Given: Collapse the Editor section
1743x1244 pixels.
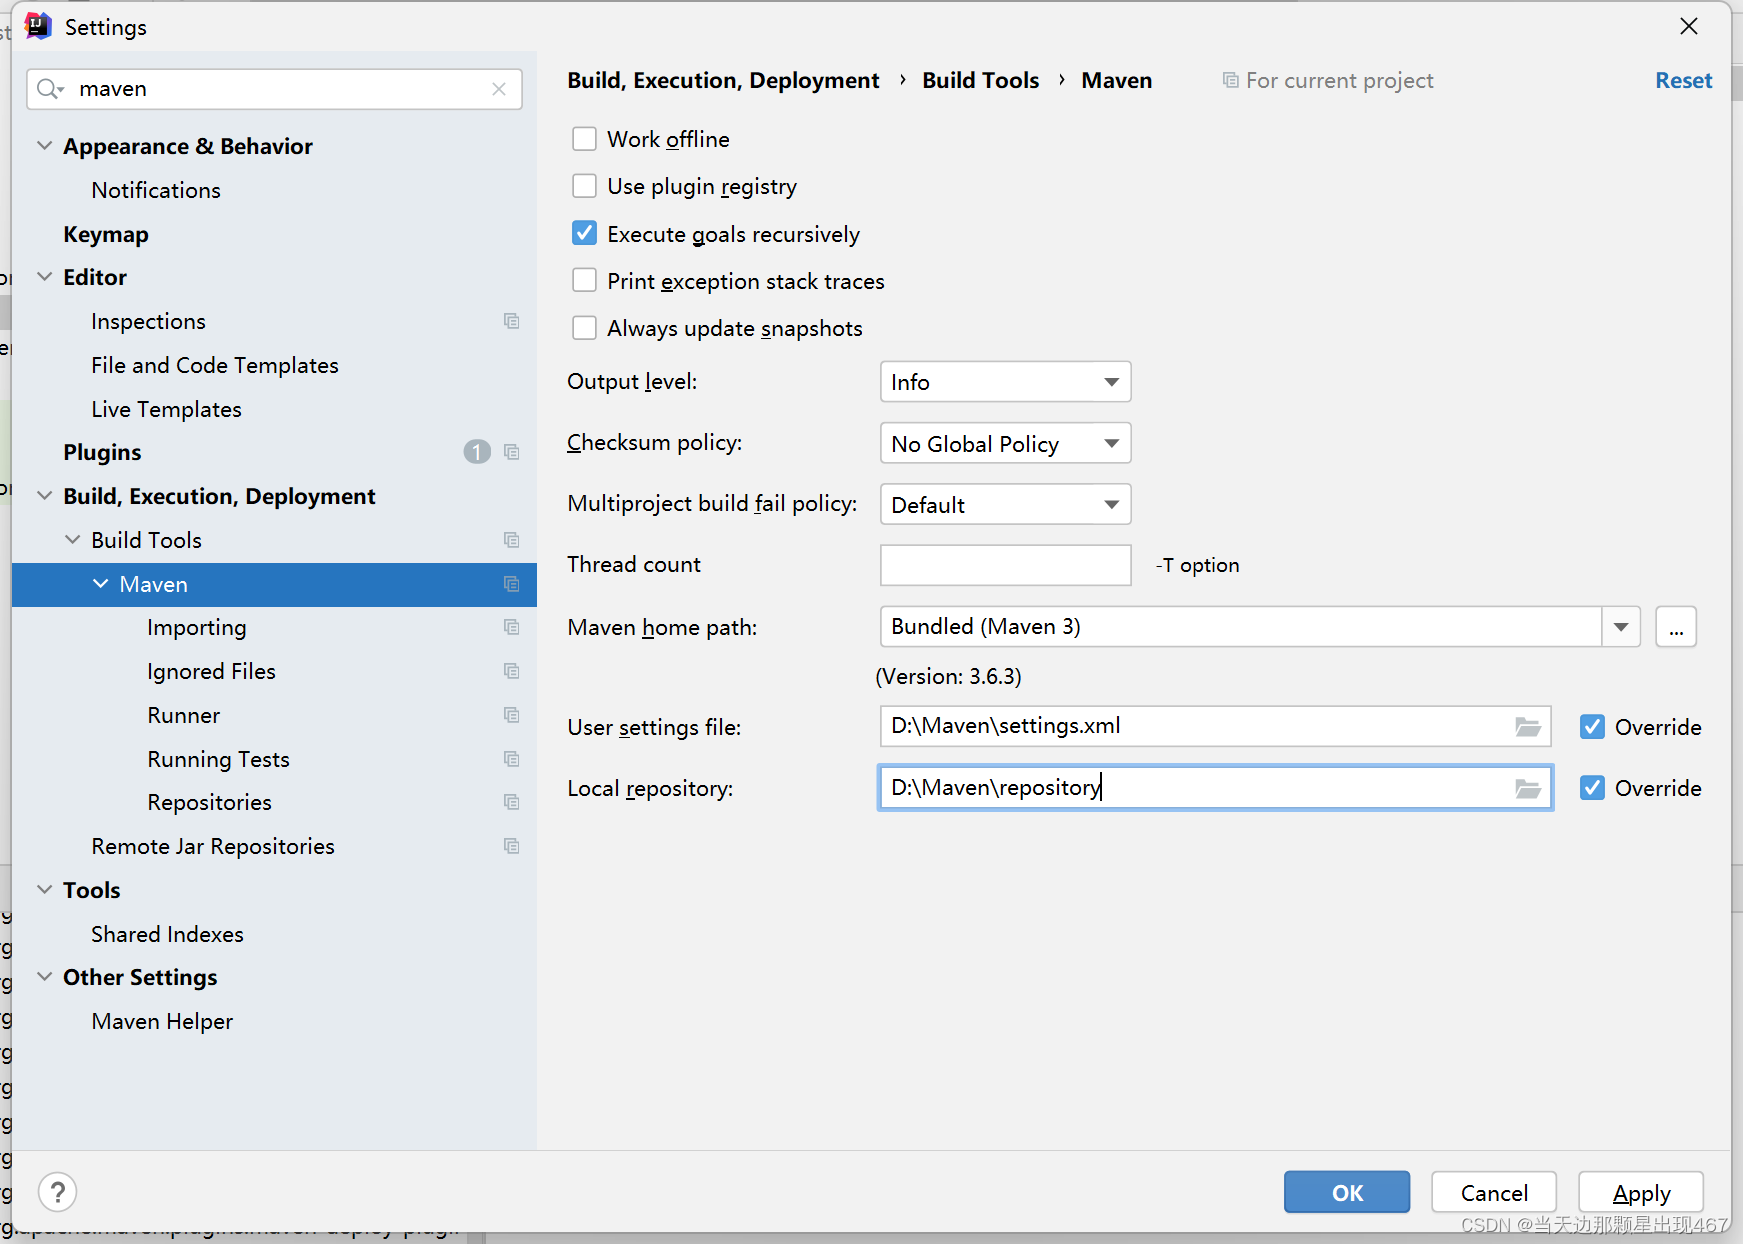Looking at the screenshot, I should coord(44,277).
